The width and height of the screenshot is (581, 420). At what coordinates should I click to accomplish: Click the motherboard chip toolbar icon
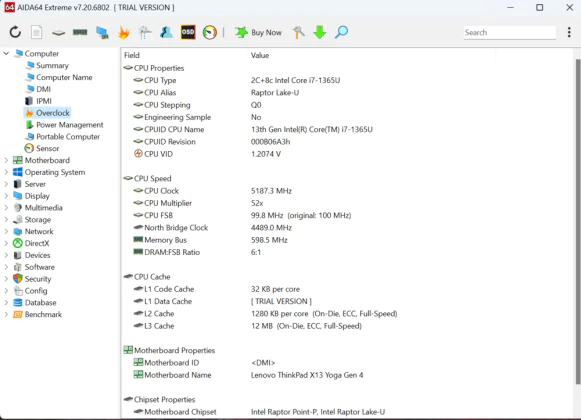pos(58,33)
